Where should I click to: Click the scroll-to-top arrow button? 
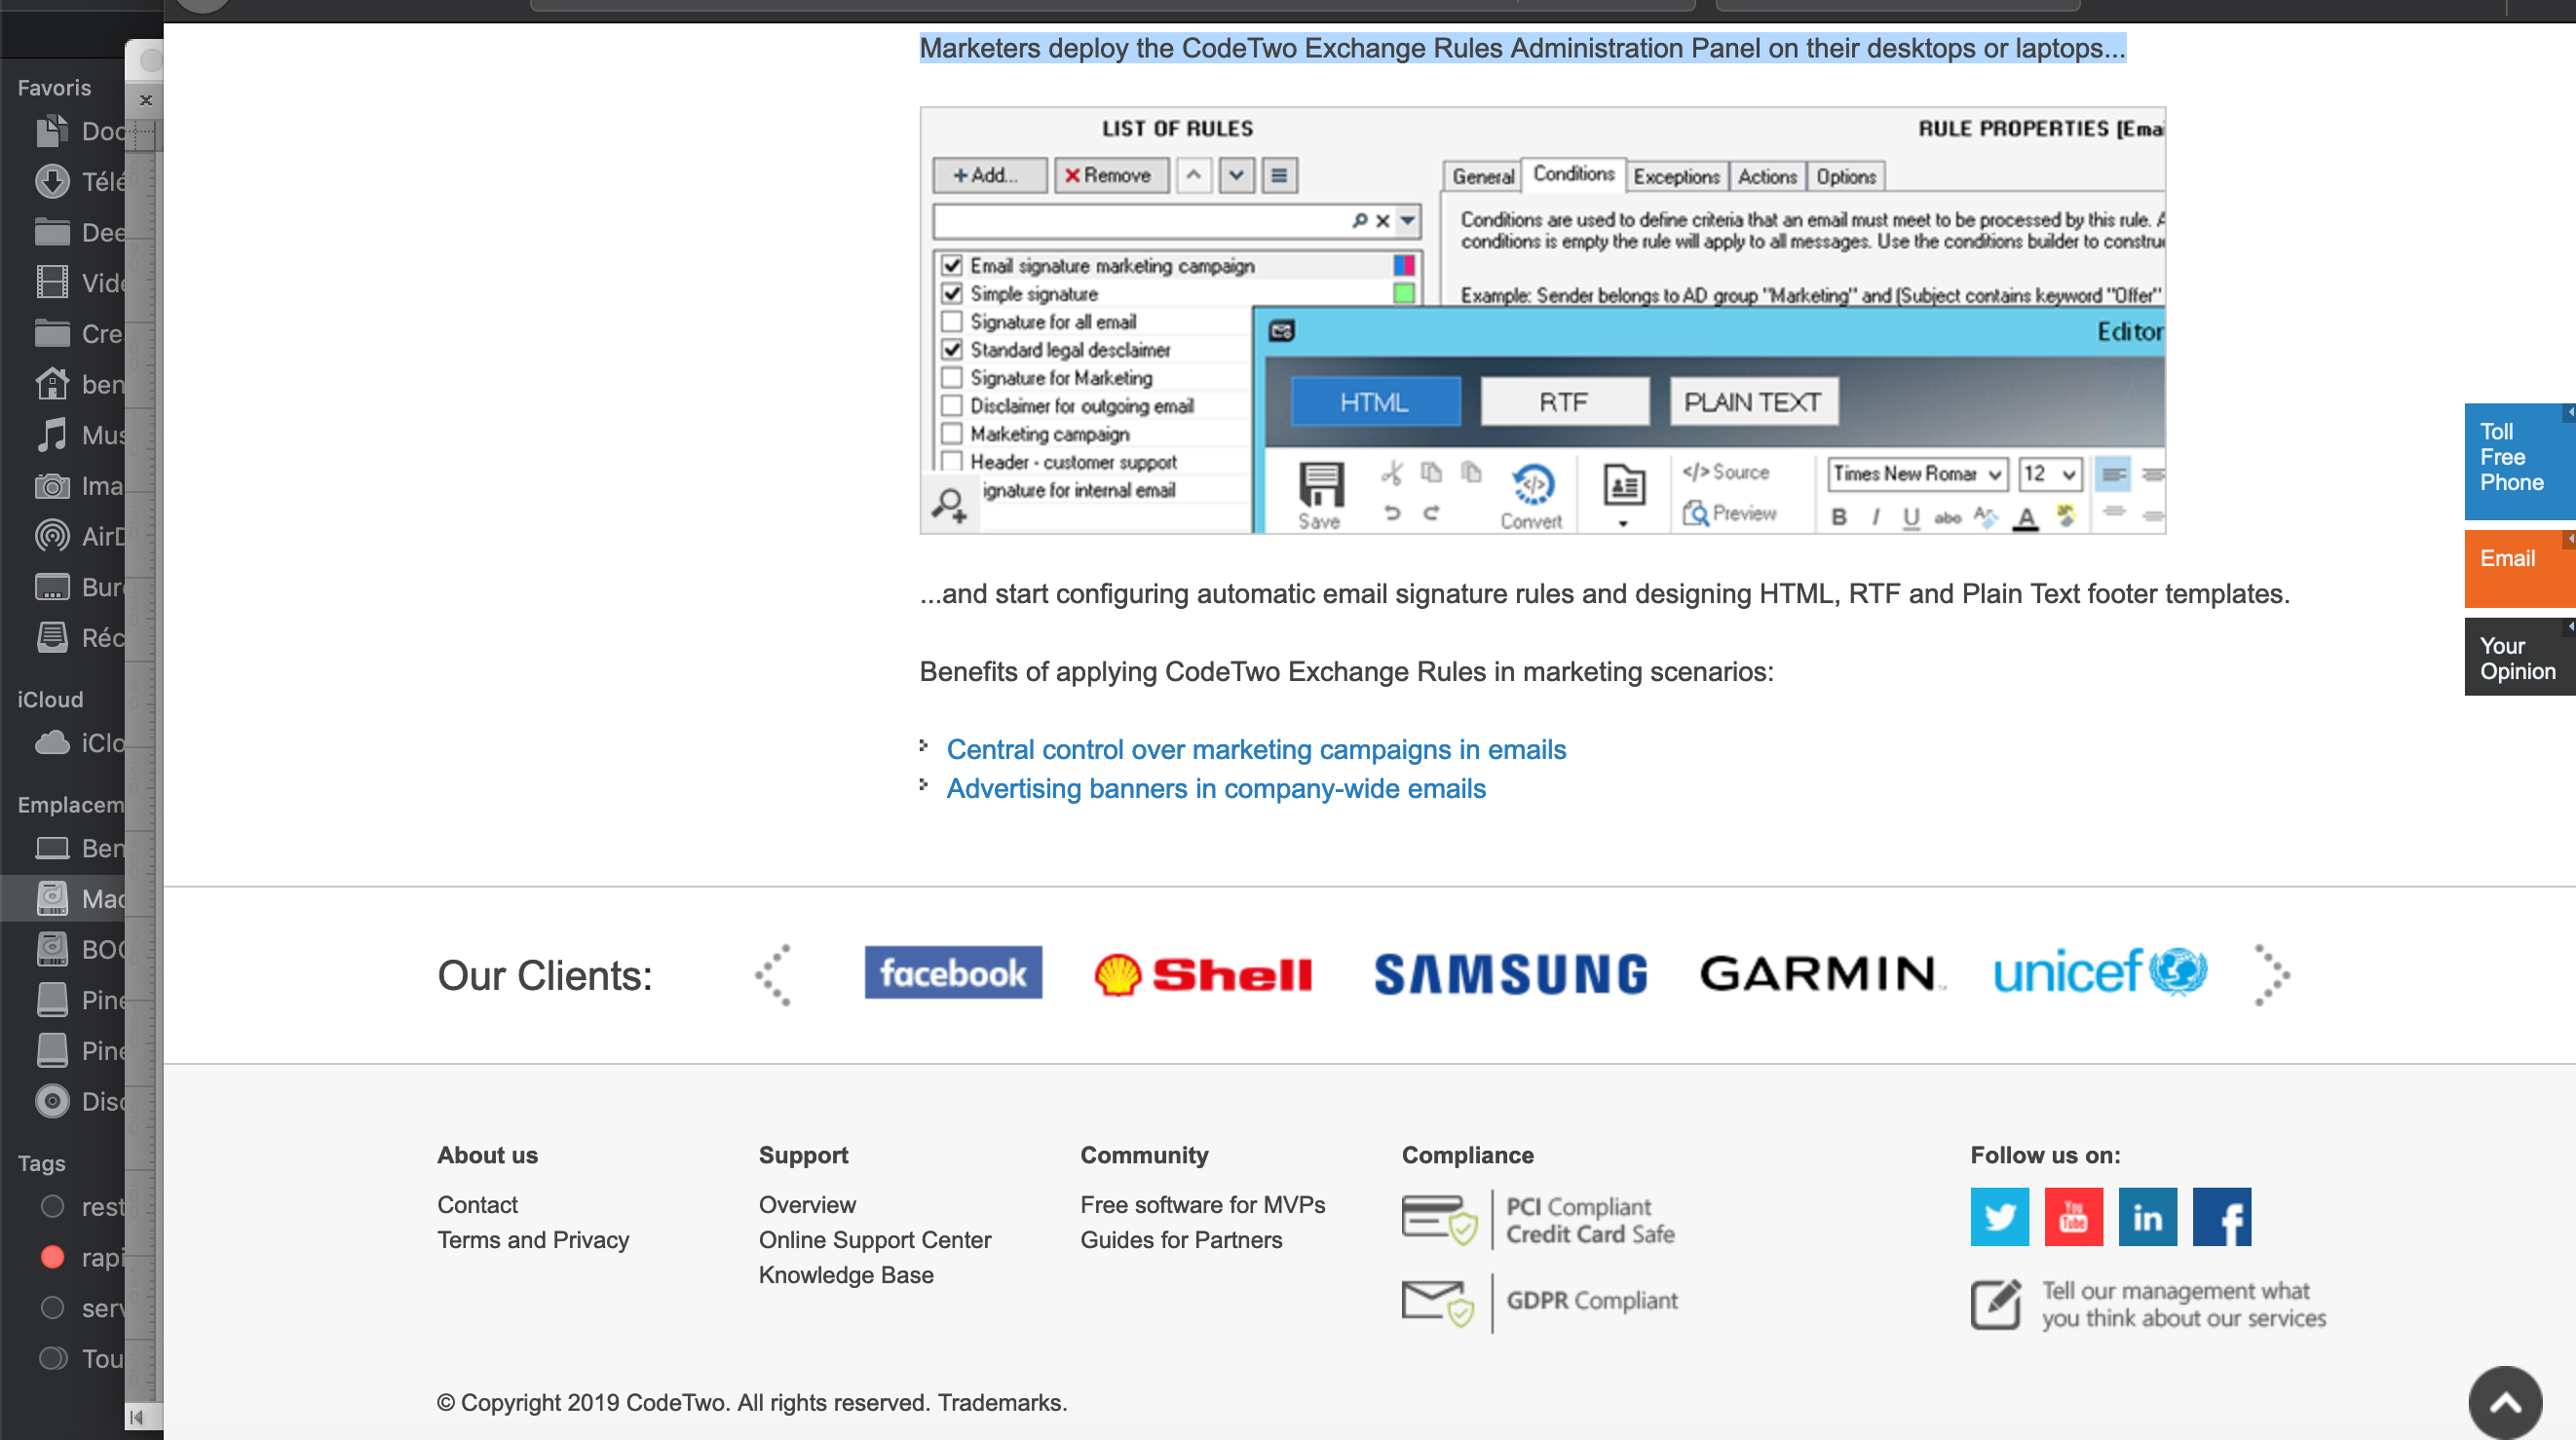point(2505,1403)
